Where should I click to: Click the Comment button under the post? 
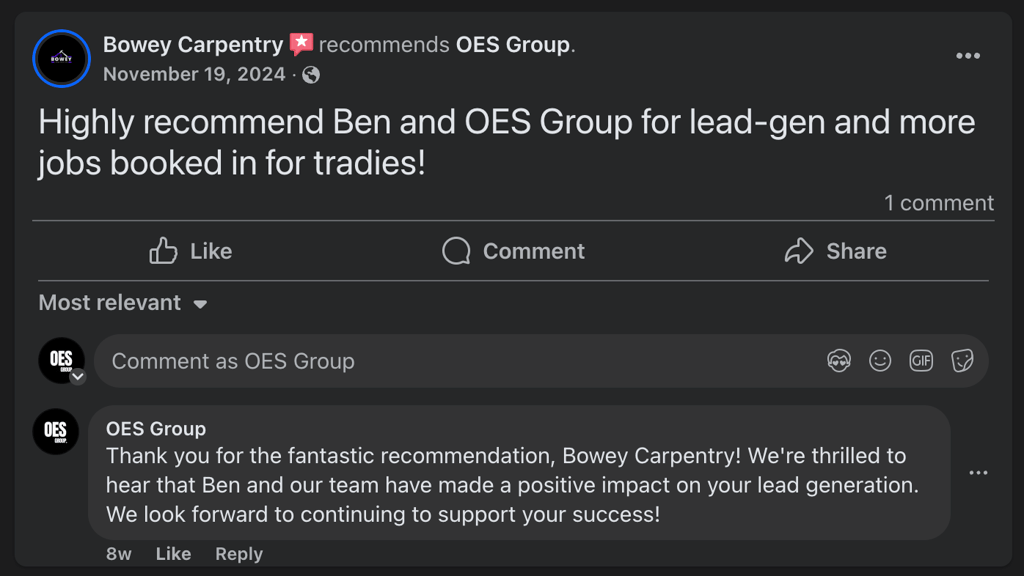(513, 251)
